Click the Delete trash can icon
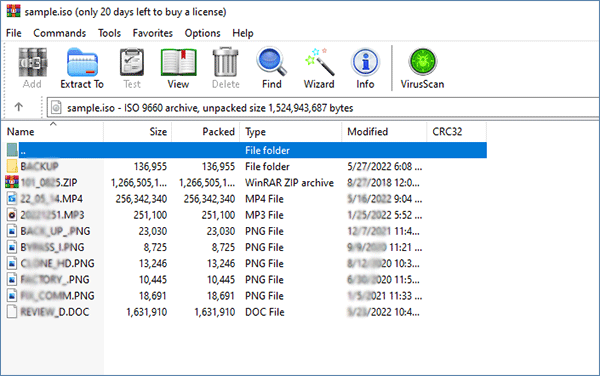 click(225, 62)
